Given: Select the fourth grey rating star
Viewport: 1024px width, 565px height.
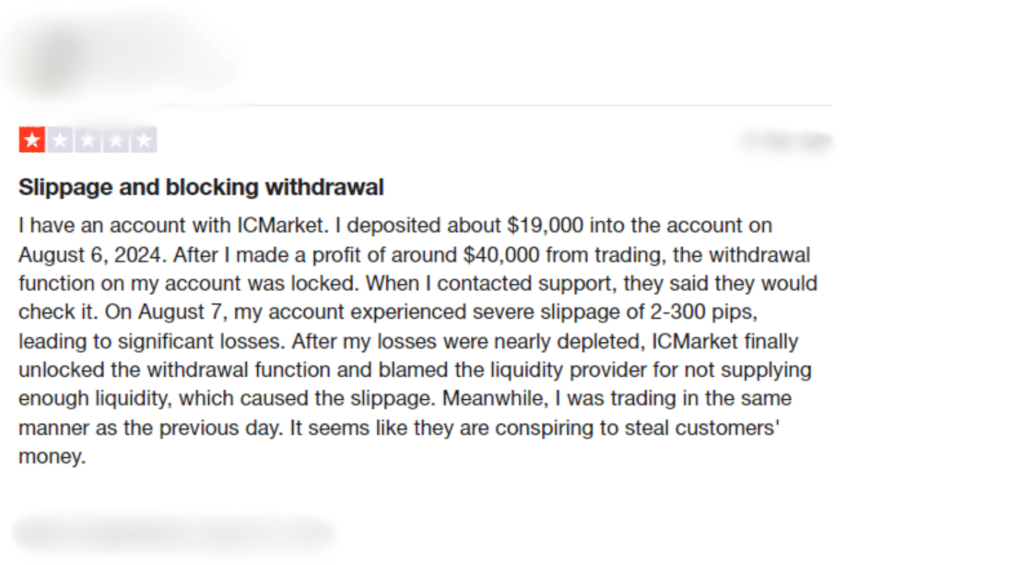Looking at the screenshot, I should click(116, 140).
